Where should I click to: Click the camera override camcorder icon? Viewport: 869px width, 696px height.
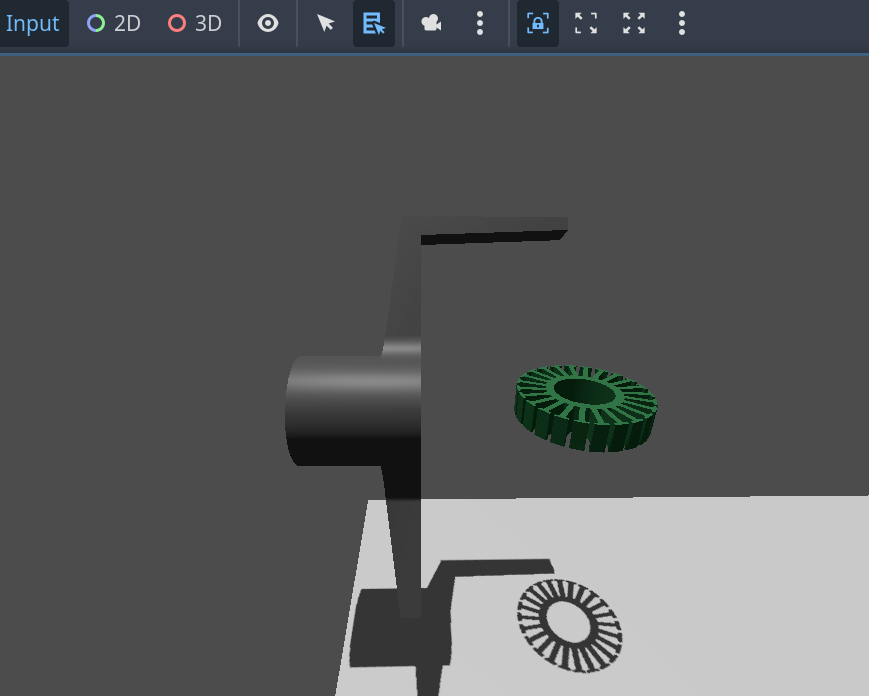coord(430,23)
